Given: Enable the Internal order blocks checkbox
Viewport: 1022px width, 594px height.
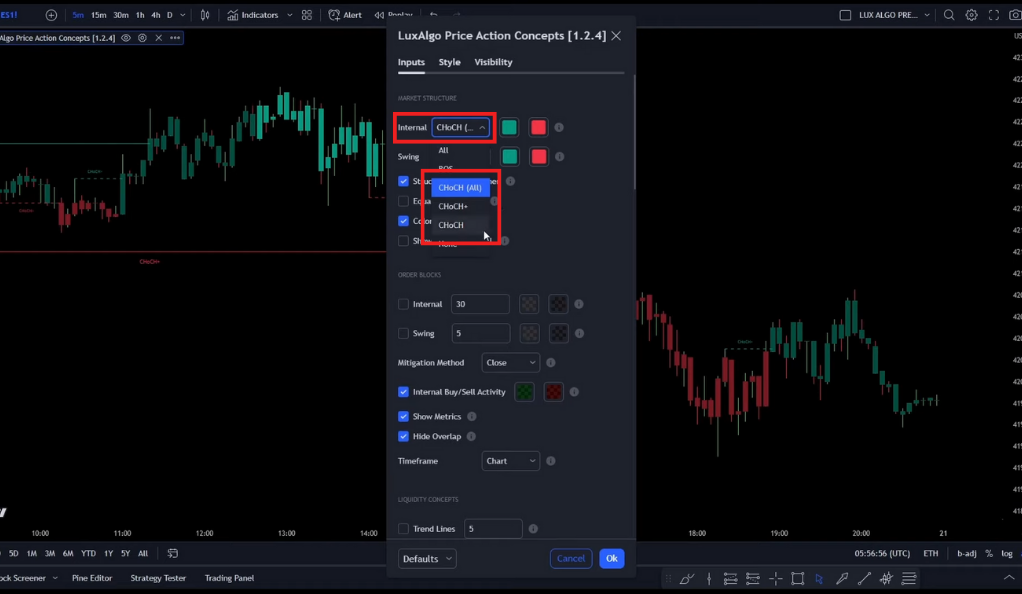Looking at the screenshot, I should click(403, 304).
